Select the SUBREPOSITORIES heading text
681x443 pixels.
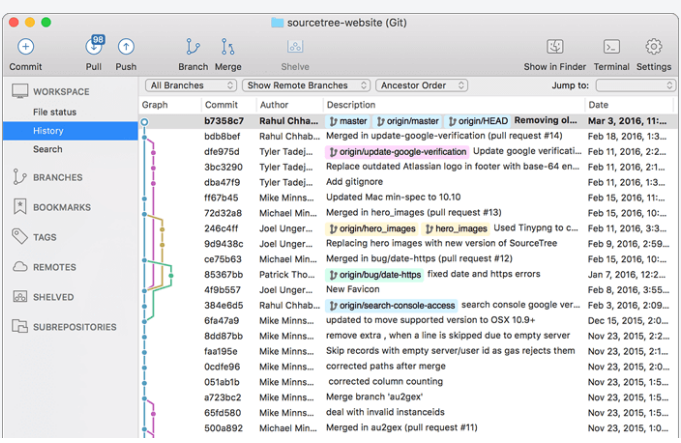(x=75, y=327)
